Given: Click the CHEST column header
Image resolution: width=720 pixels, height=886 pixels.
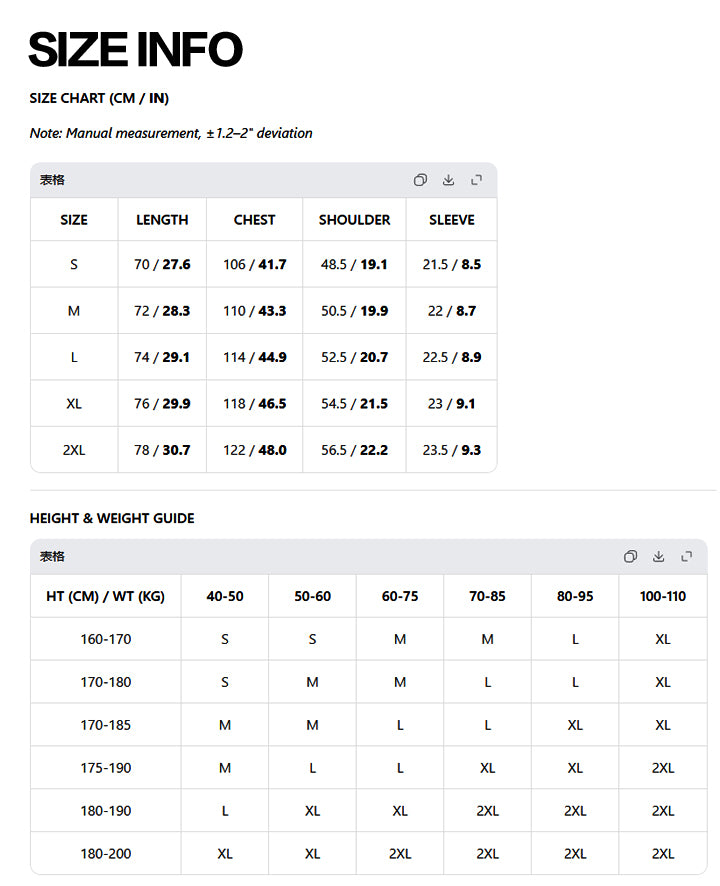Looking at the screenshot, I should point(254,220).
